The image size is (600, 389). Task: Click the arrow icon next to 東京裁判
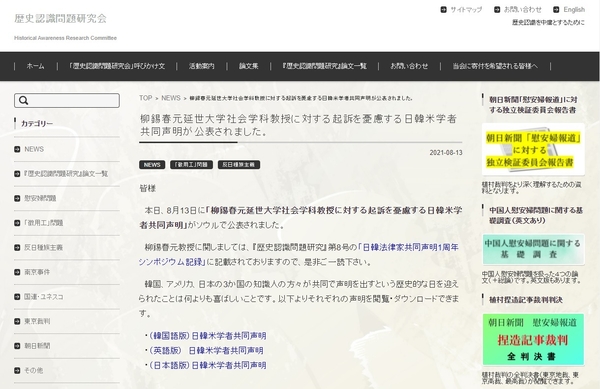(x=17, y=321)
